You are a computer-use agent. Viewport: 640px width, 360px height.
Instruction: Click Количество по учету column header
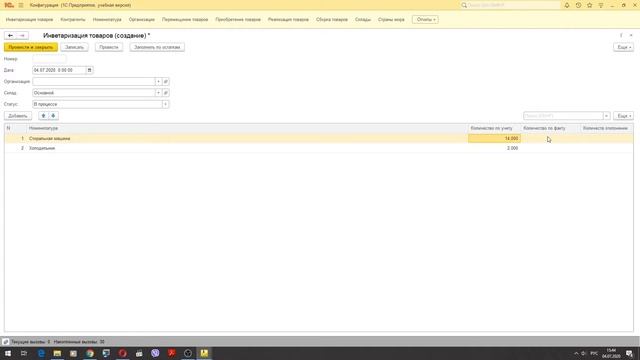tap(494, 128)
